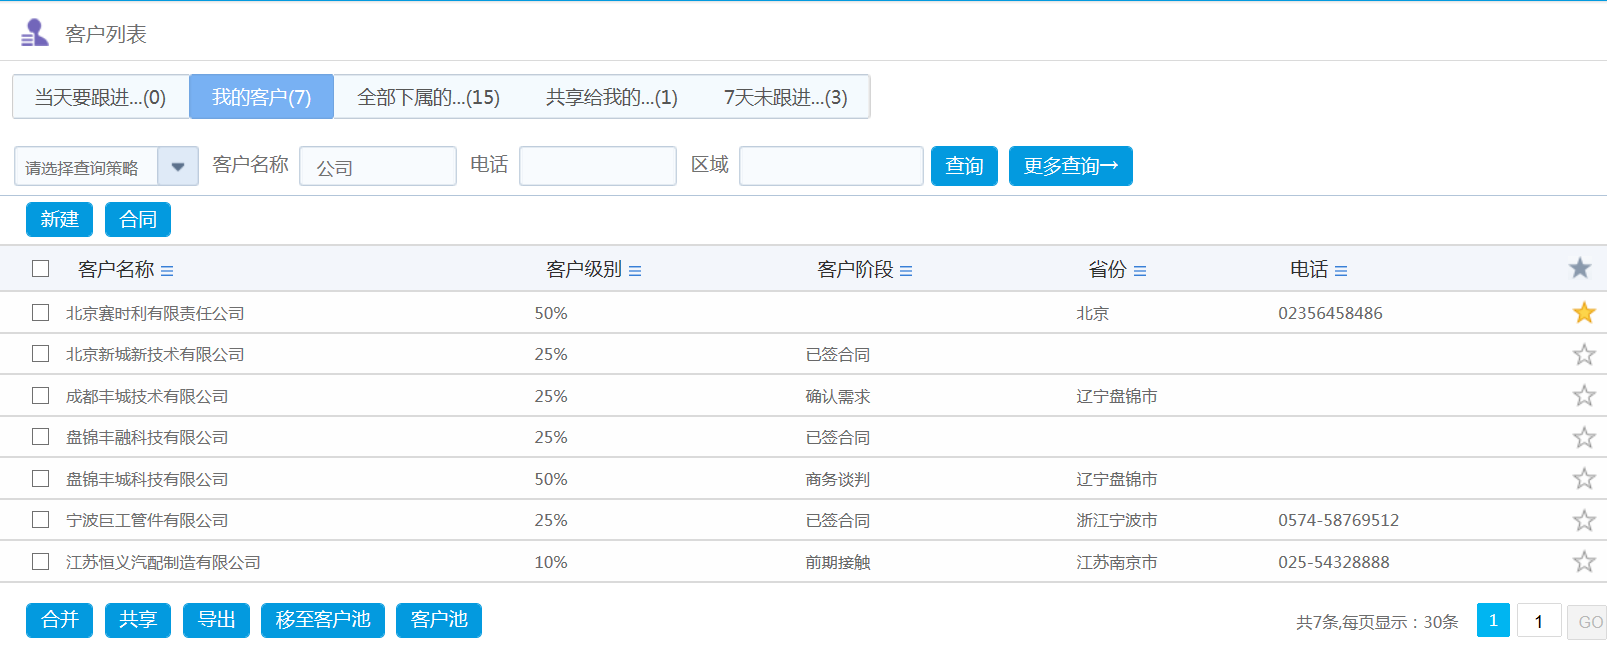Switch to 7天未跟进...(3) tab
Screen dimensions: 1607x669
785,97
